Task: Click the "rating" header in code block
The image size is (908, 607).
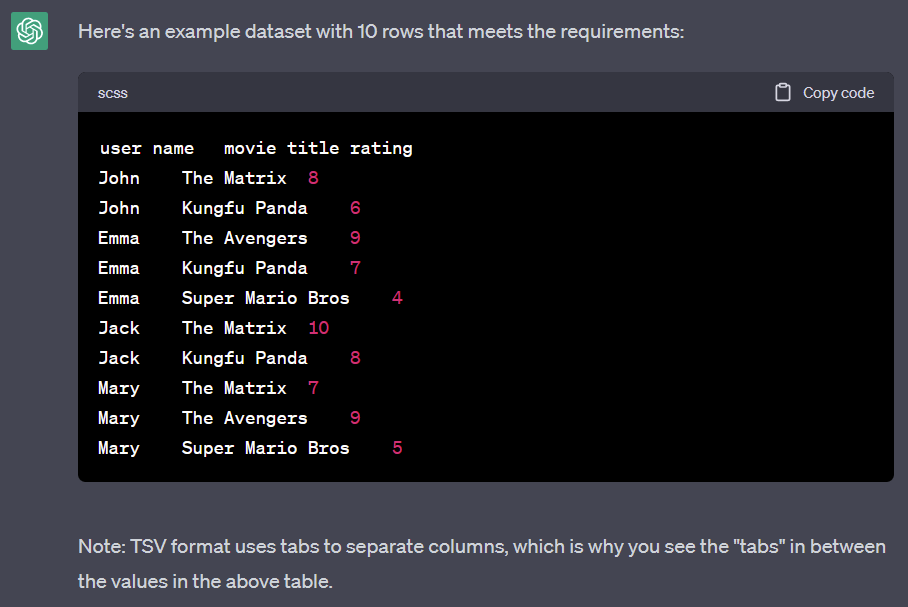Action: point(381,148)
